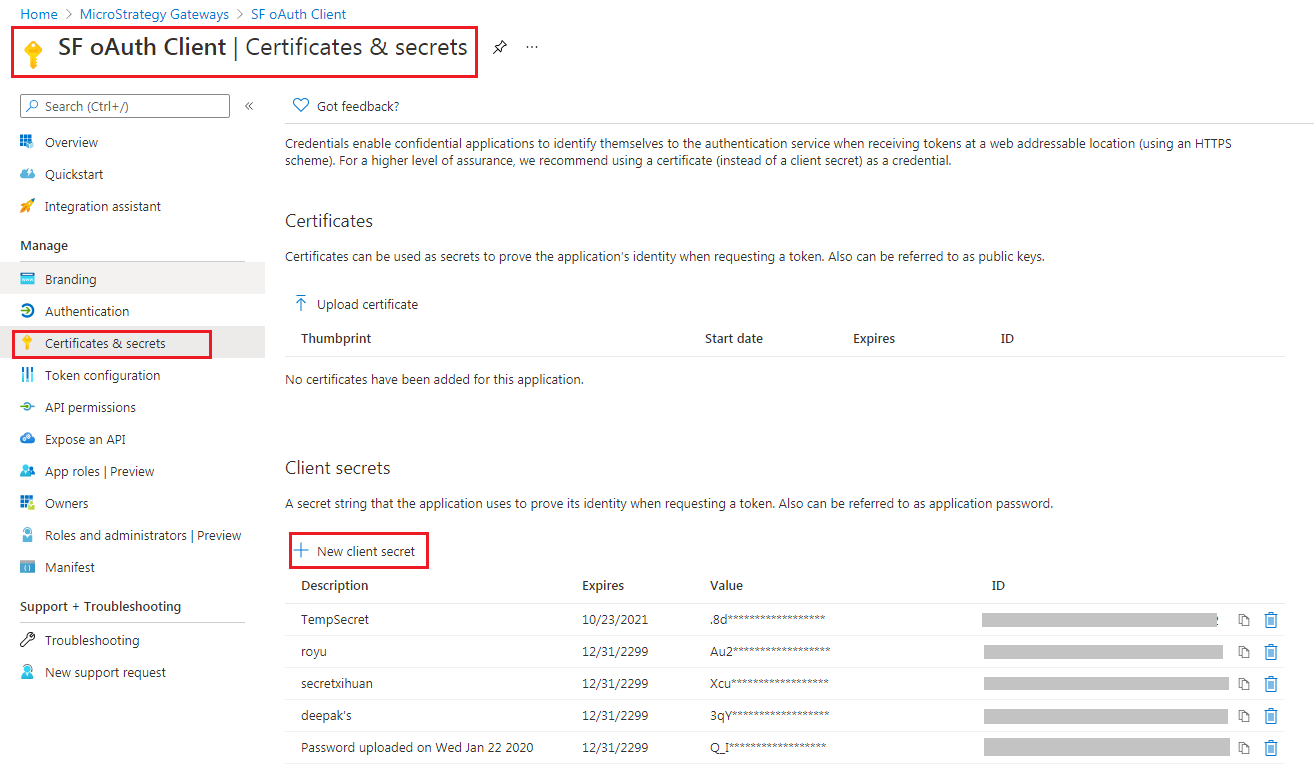
Task: Navigate to MicroStrategy Gateways breadcrumb
Action: tap(154, 14)
